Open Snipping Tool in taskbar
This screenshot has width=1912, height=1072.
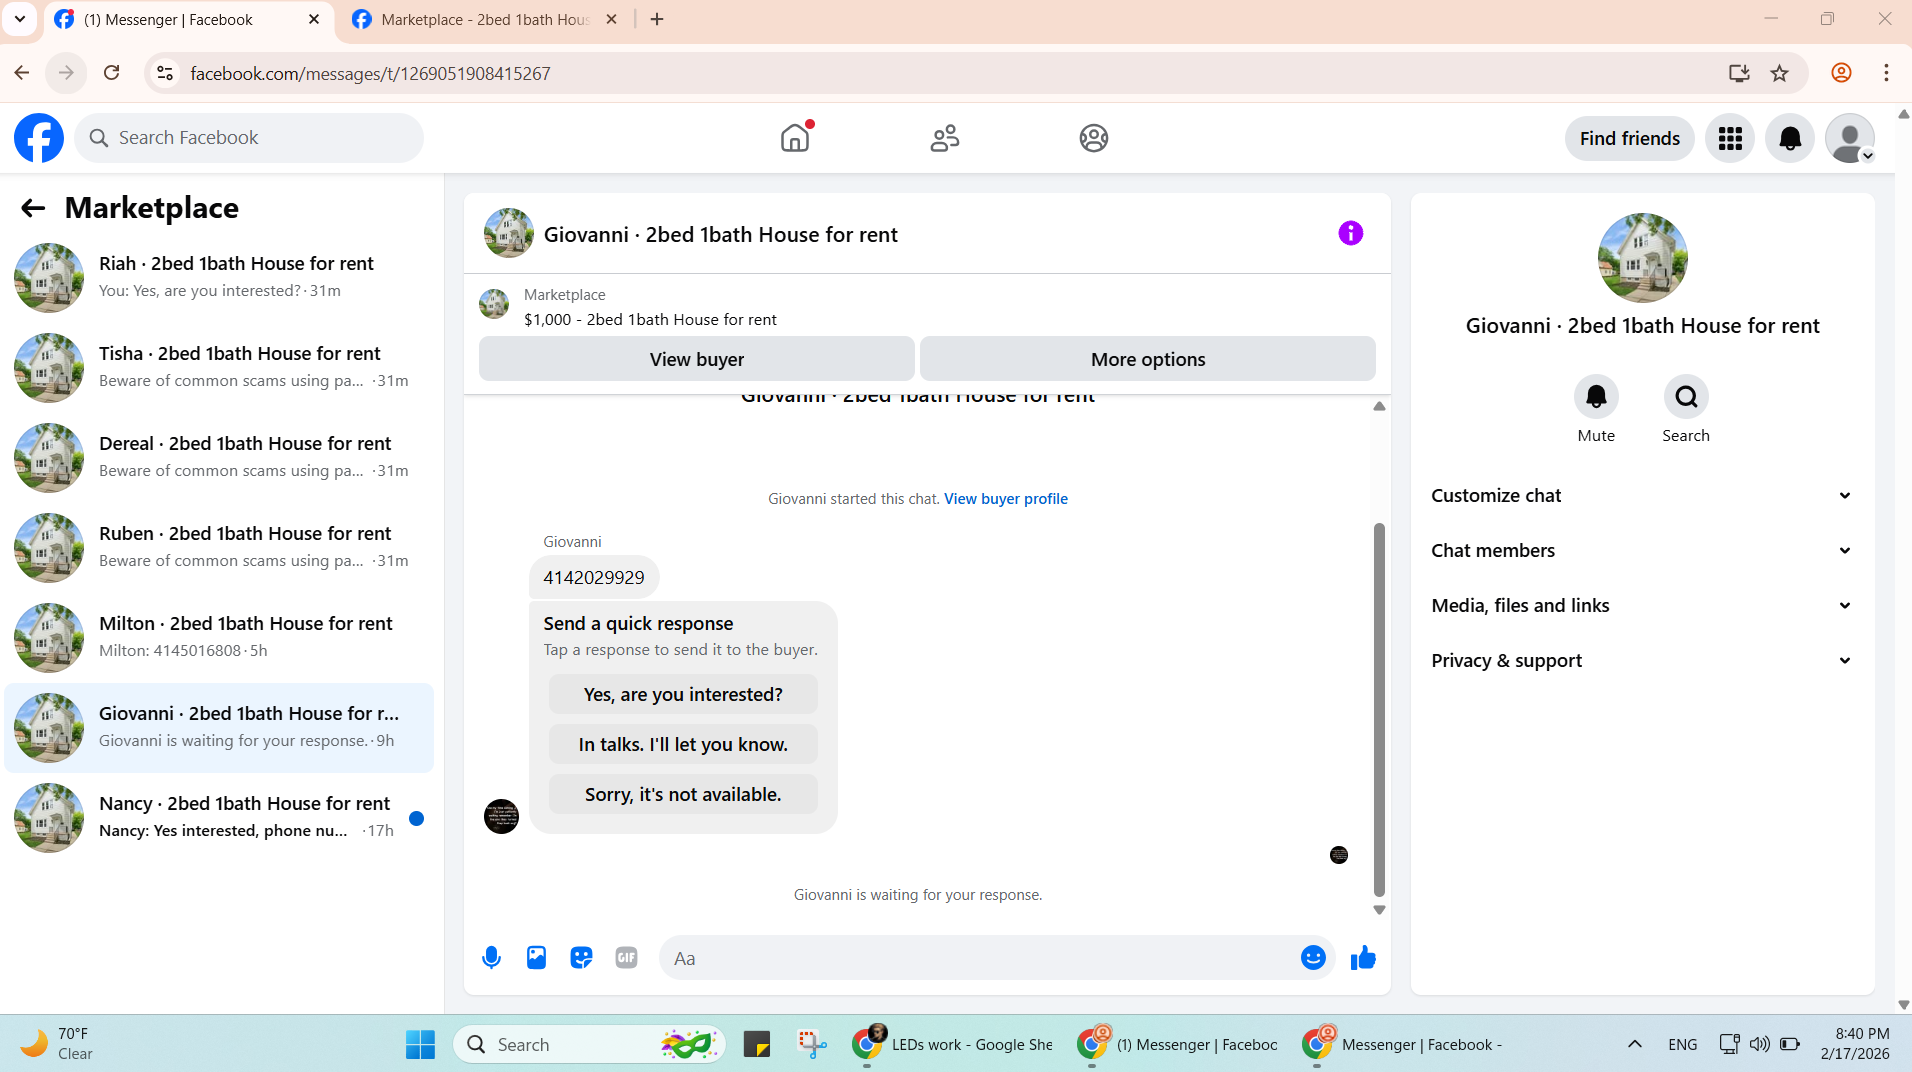[x=812, y=1044]
